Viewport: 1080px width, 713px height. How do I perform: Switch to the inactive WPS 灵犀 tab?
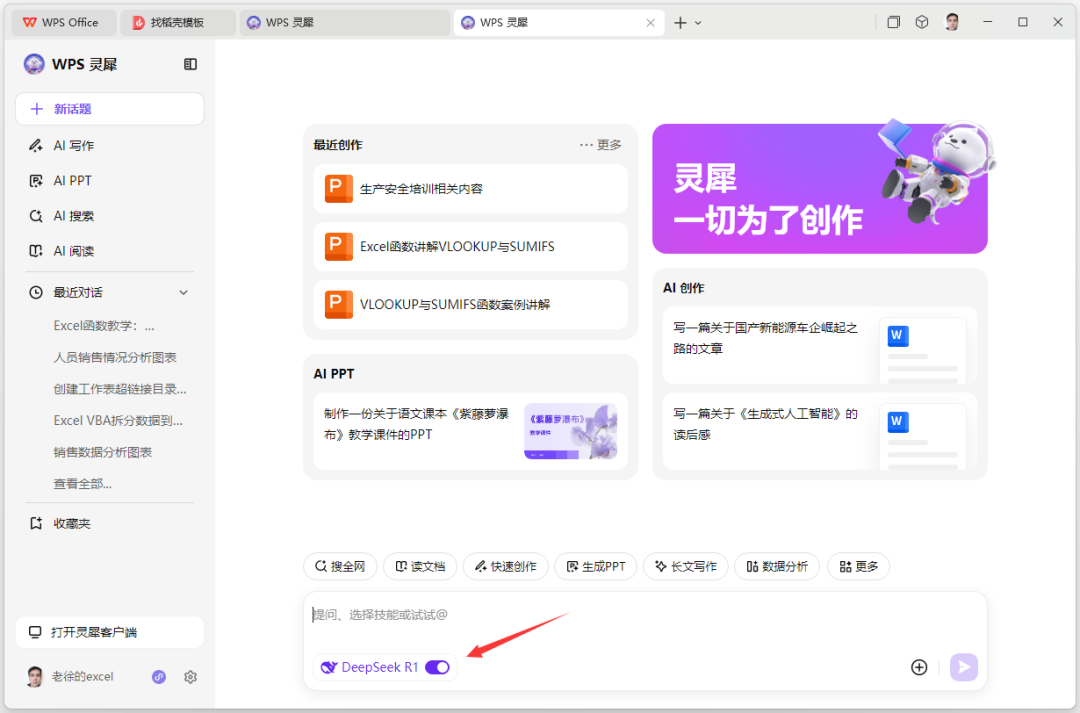pos(344,23)
